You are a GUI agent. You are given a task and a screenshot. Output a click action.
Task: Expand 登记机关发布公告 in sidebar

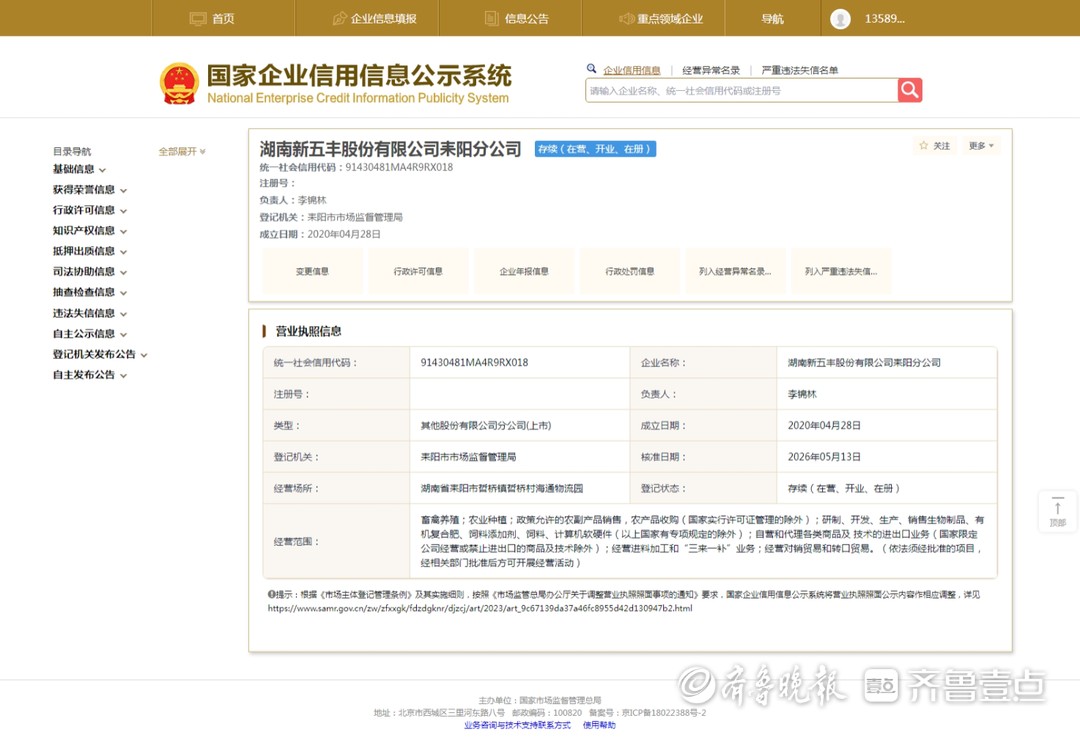tap(100, 355)
